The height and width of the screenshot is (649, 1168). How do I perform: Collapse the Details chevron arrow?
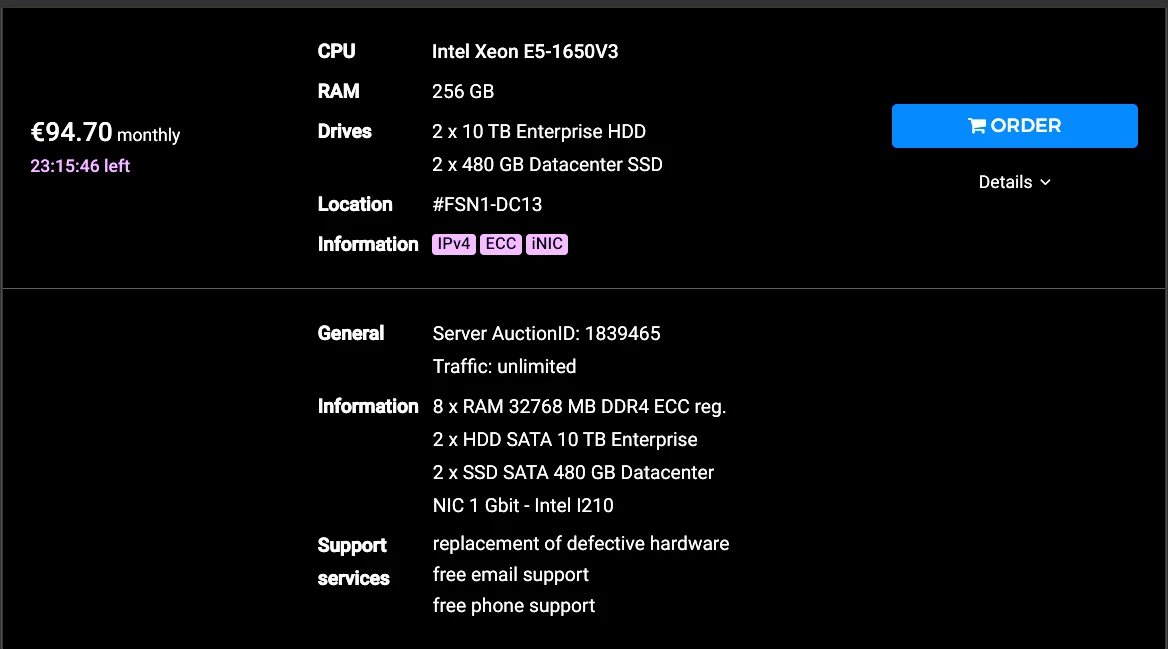pos(1046,183)
